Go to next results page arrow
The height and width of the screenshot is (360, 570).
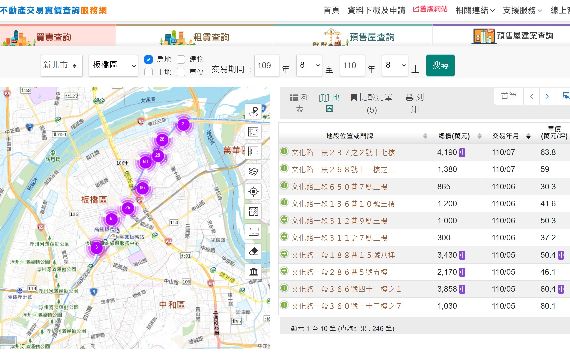coord(547,96)
